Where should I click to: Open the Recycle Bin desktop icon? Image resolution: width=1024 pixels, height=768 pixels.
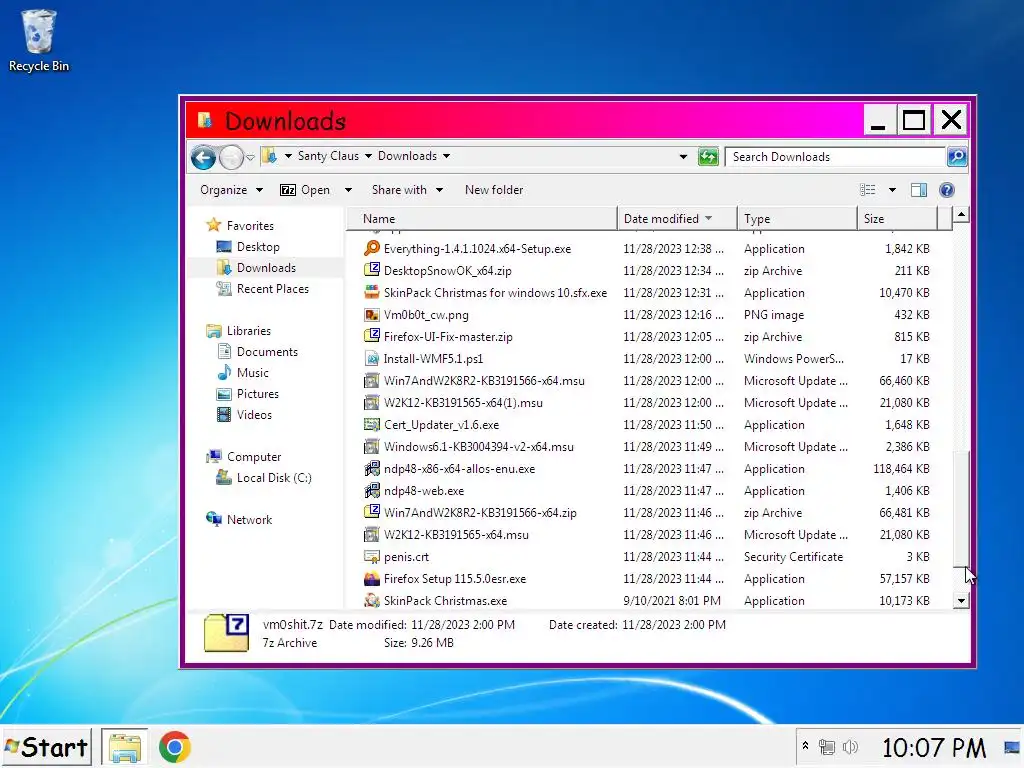click(x=39, y=40)
